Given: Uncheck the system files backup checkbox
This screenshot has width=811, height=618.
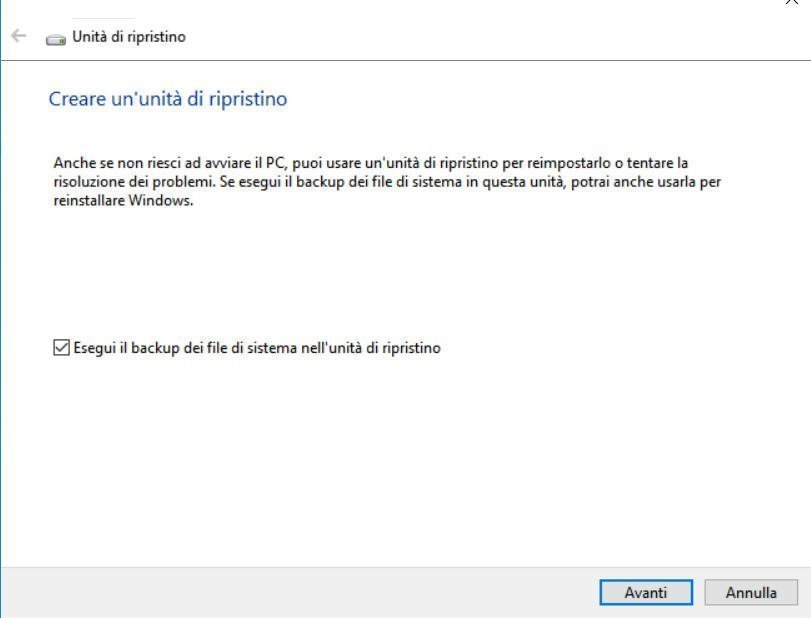Looking at the screenshot, I should click(x=61, y=348).
